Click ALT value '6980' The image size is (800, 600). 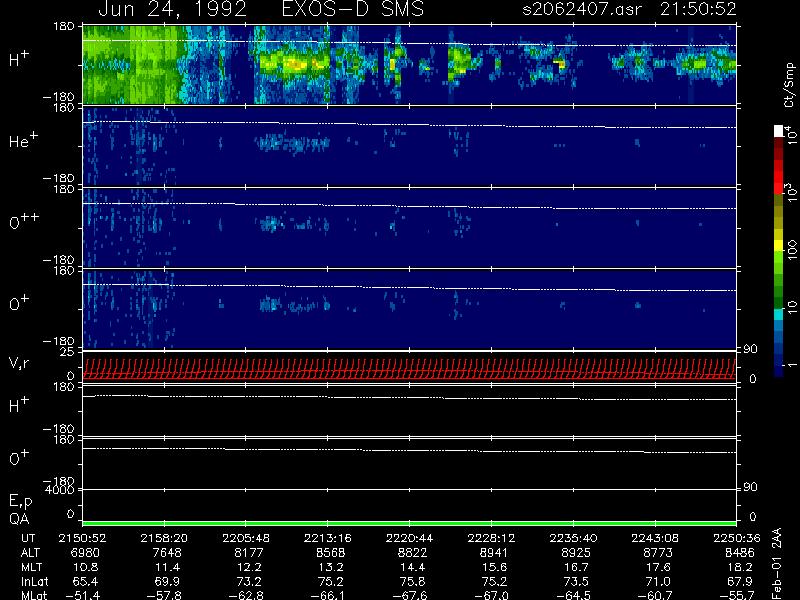85,553
